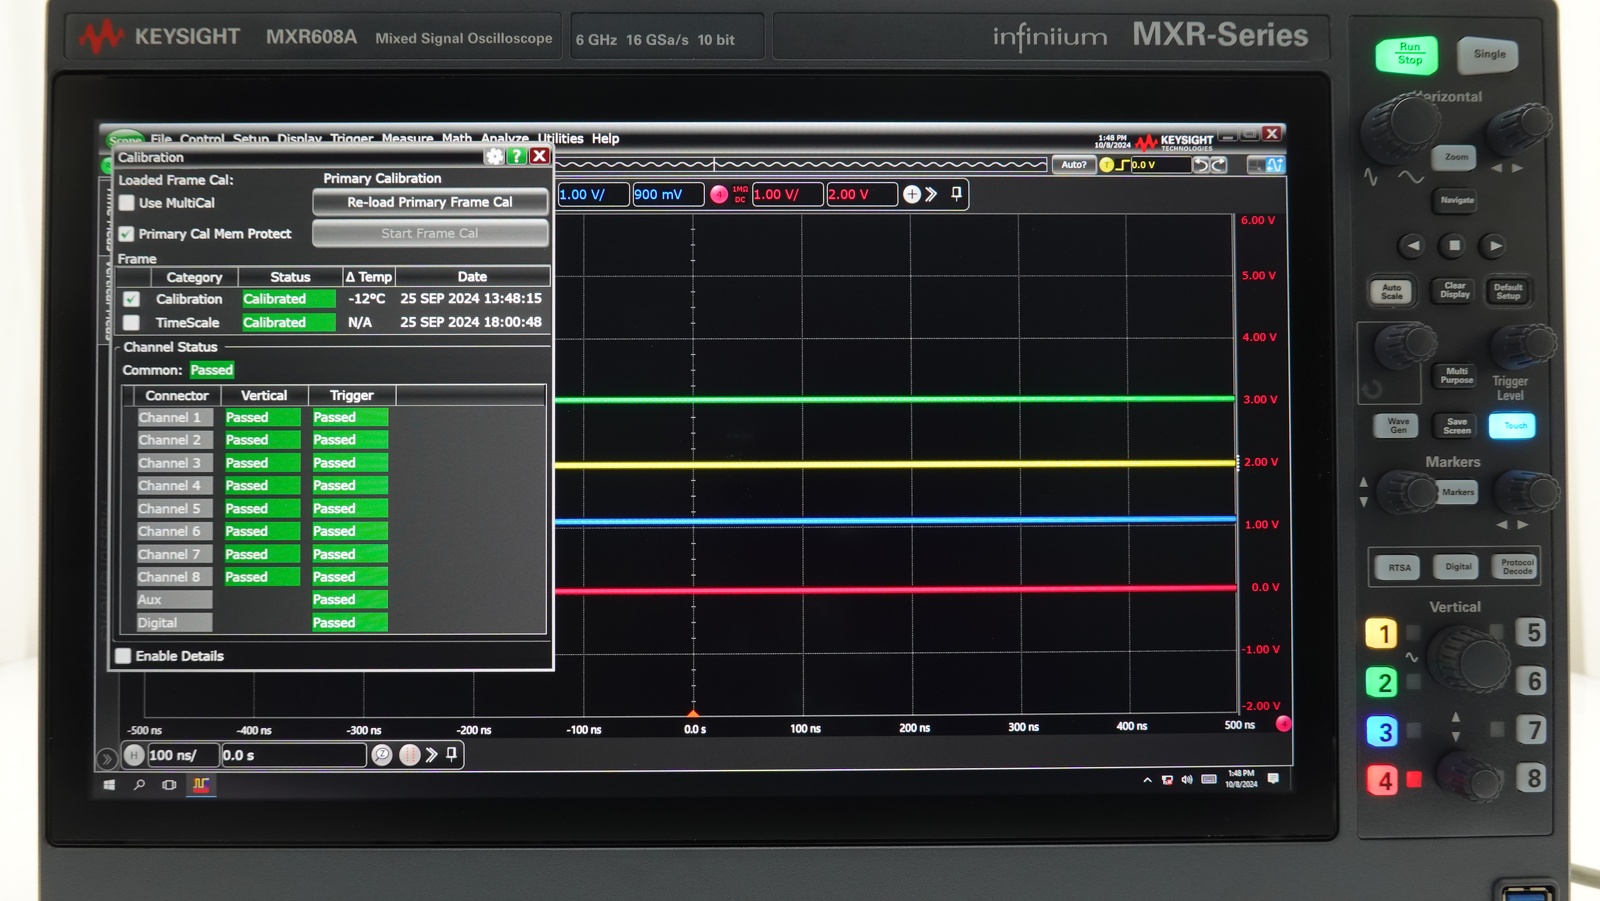Click the -12°C delta temp value
1600x901 pixels.
[x=367, y=298]
